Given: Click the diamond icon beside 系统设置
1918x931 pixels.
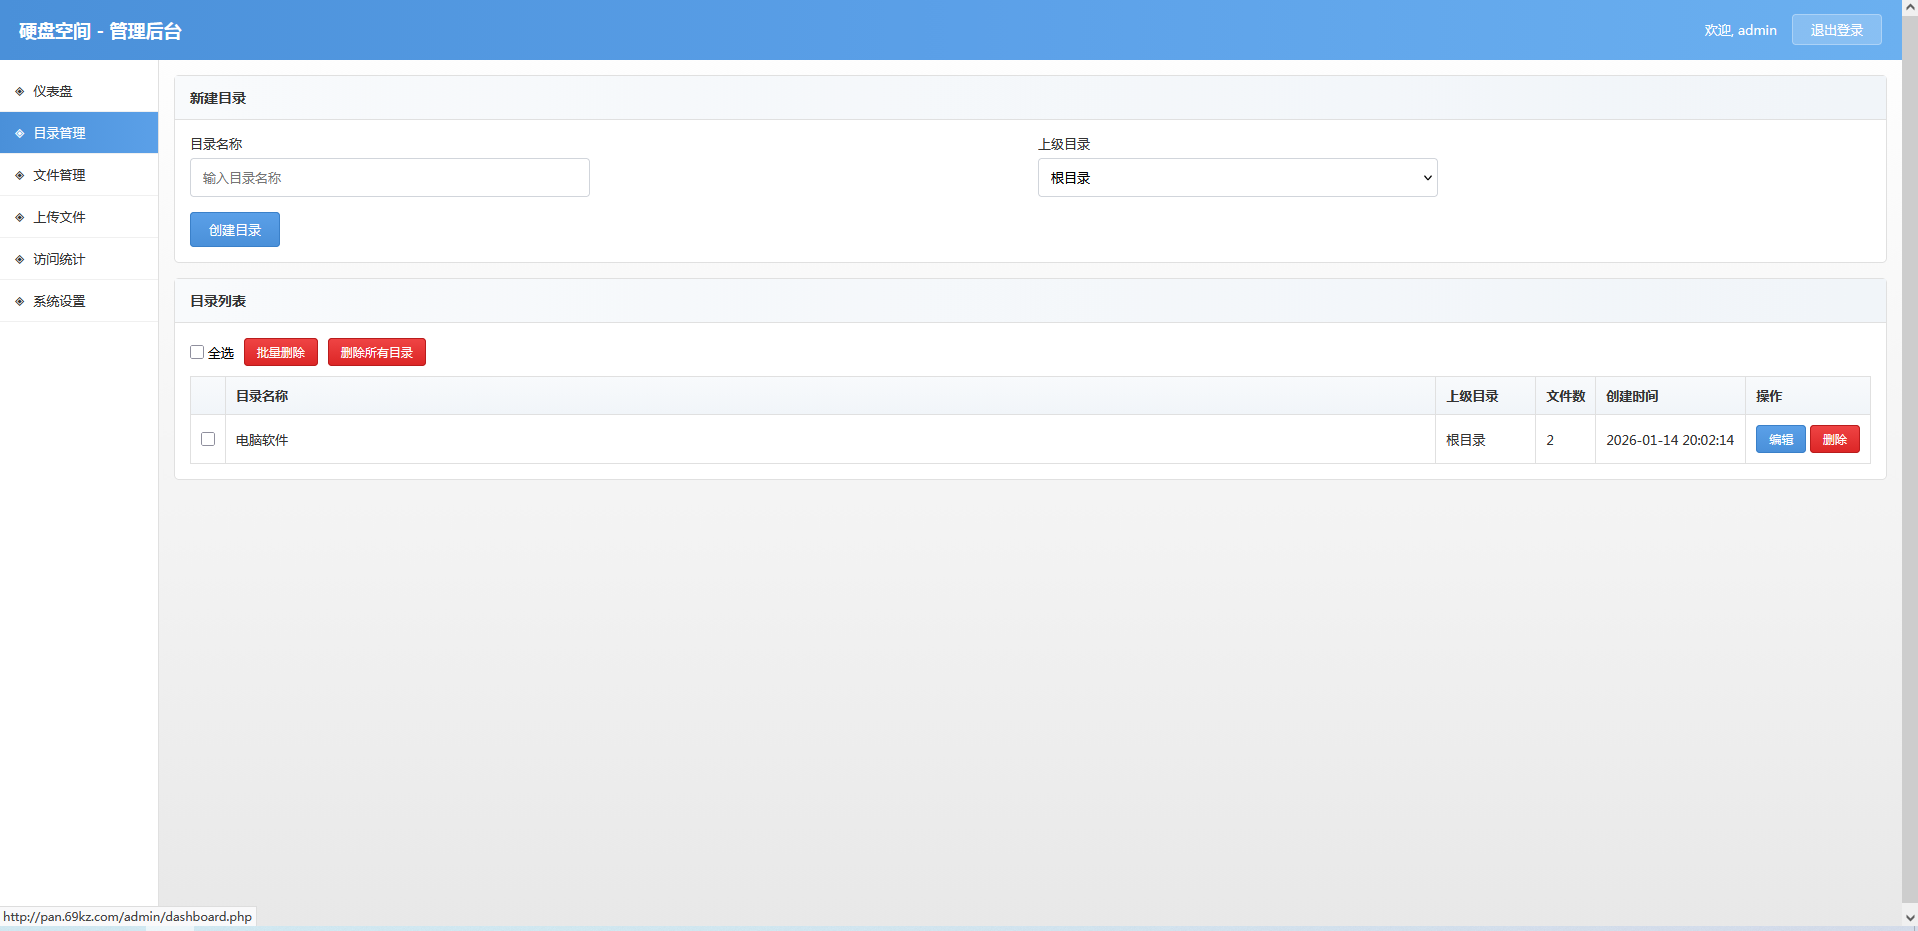Looking at the screenshot, I should pyautogui.click(x=19, y=301).
